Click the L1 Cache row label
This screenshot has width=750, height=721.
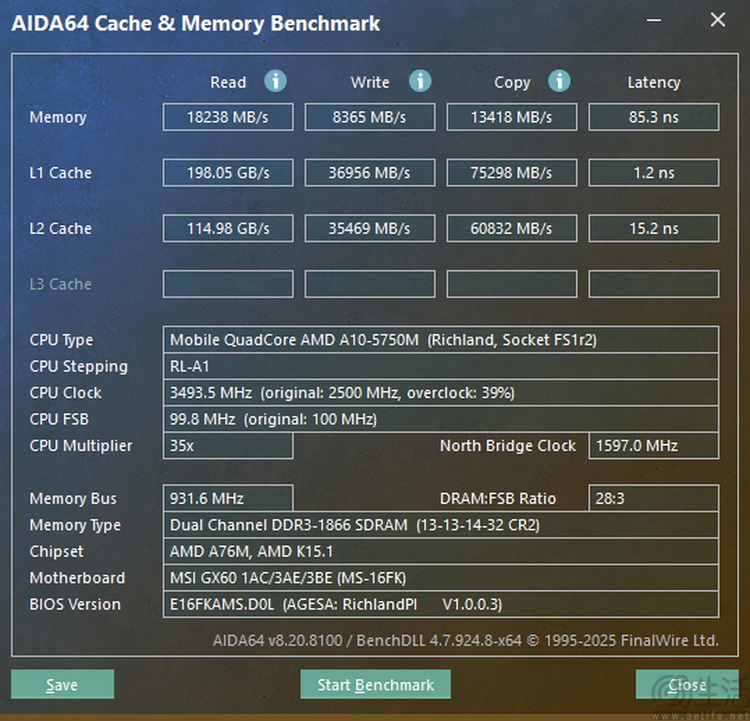(60, 173)
